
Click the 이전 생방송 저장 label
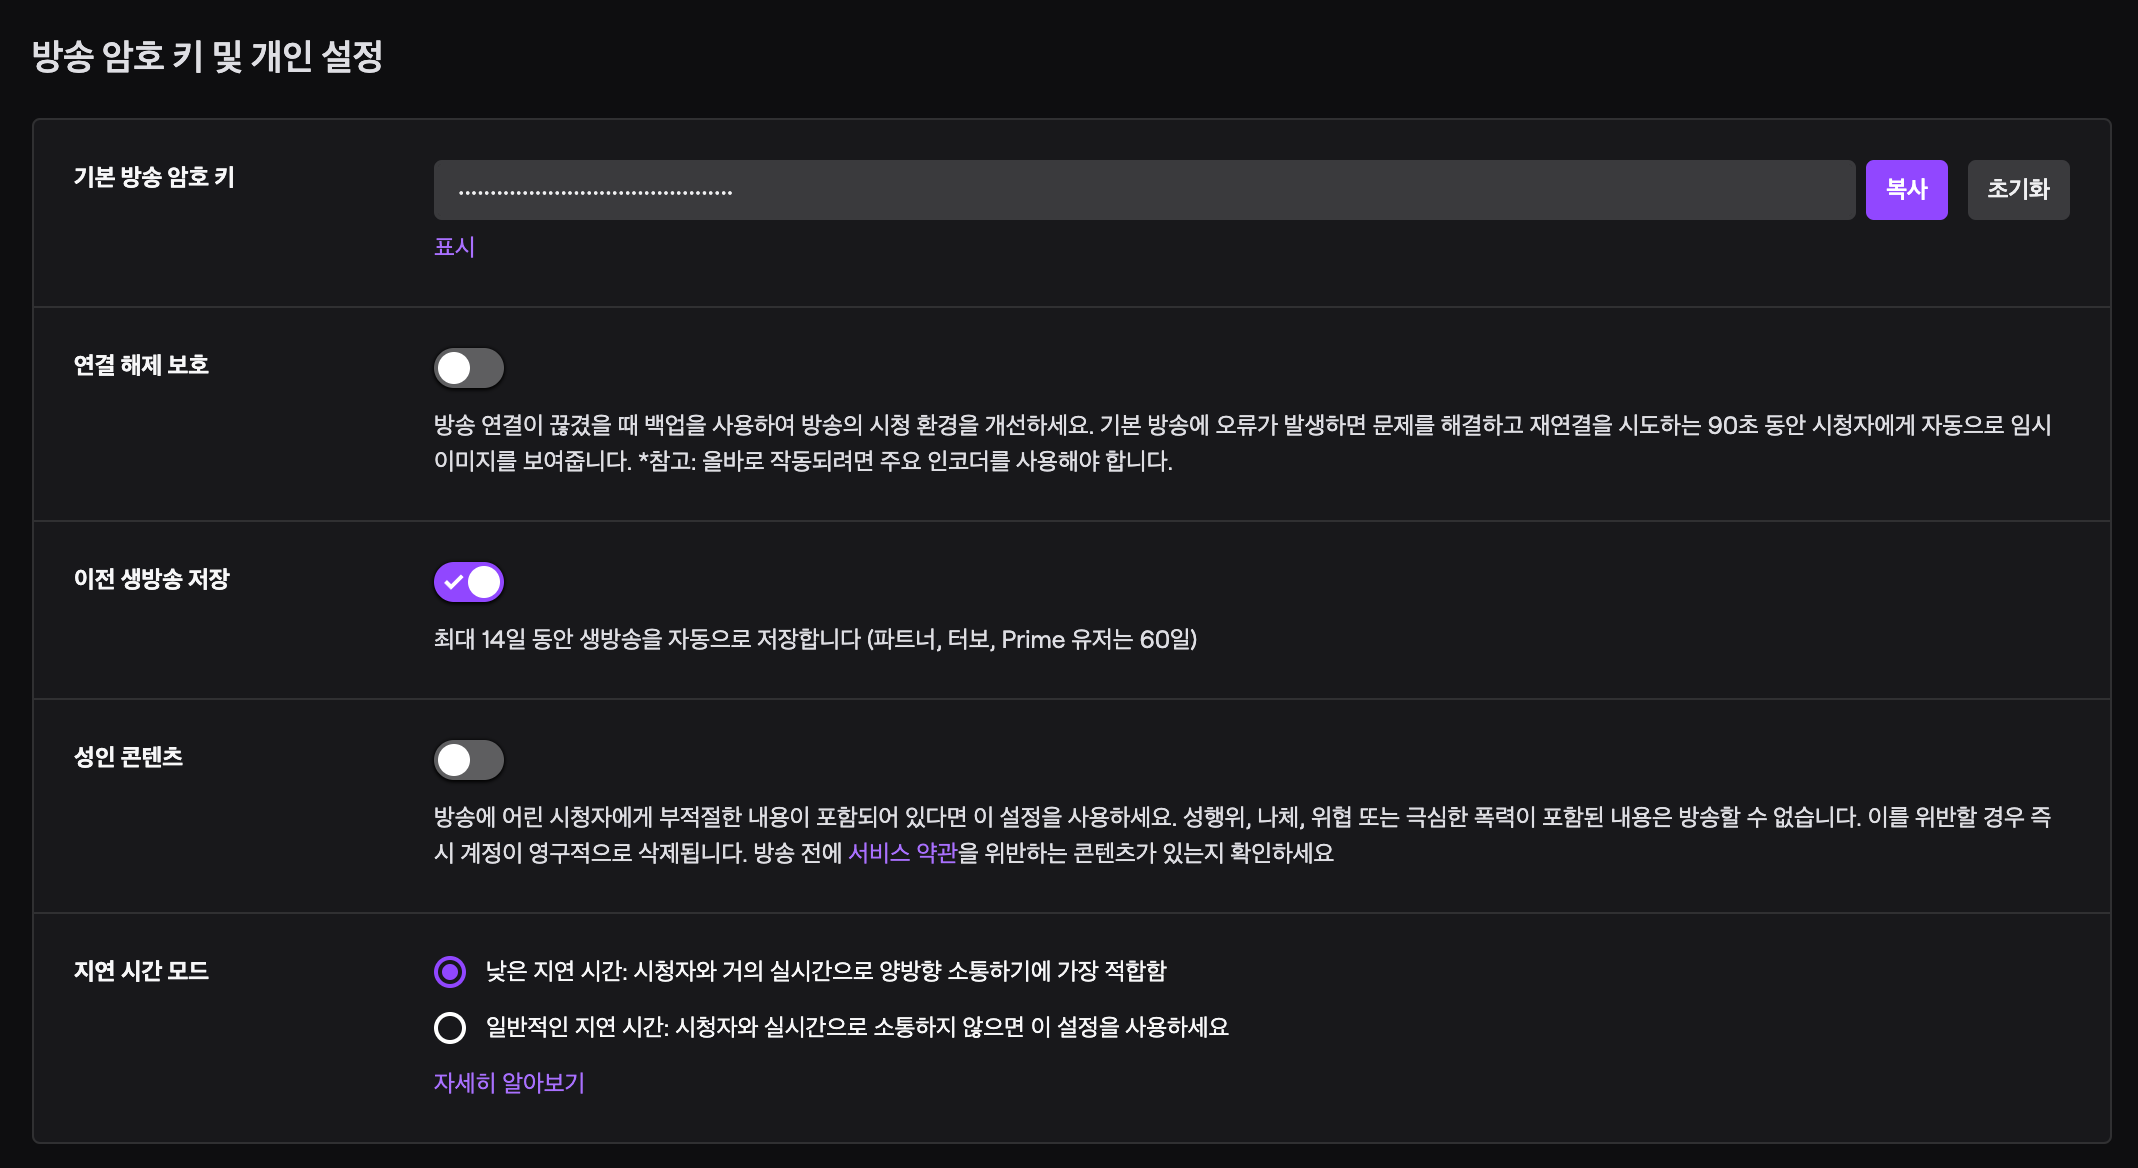pyautogui.click(x=151, y=579)
